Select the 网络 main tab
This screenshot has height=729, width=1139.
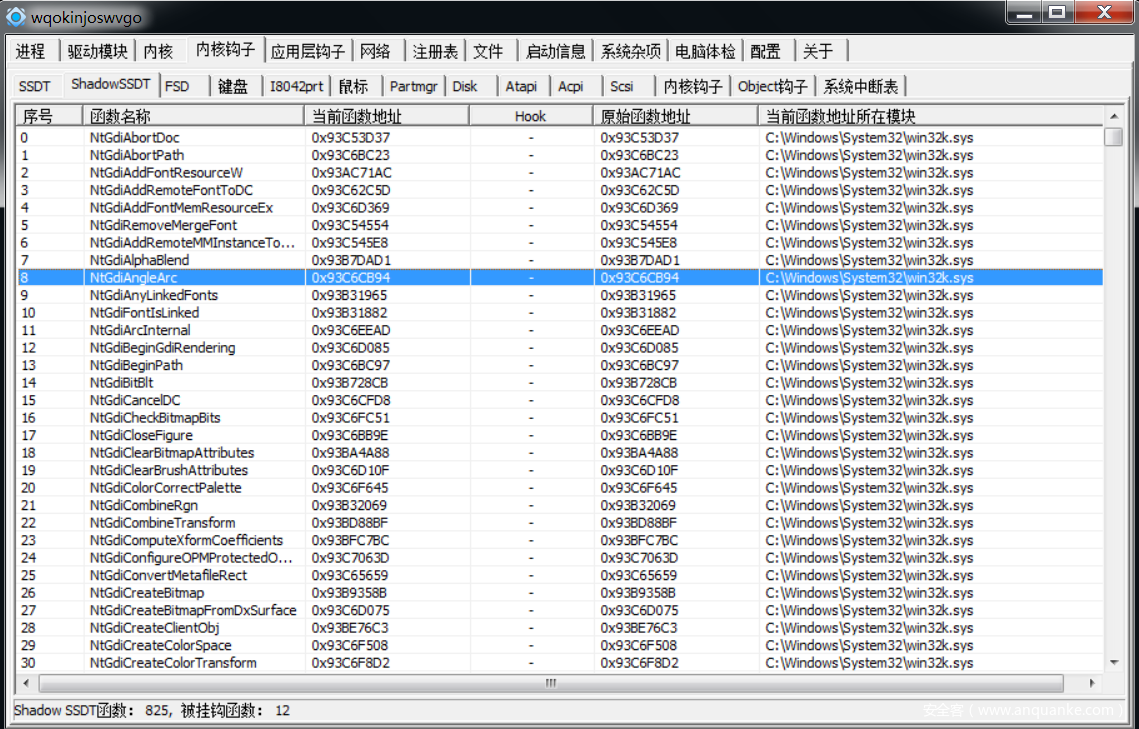[376, 51]
